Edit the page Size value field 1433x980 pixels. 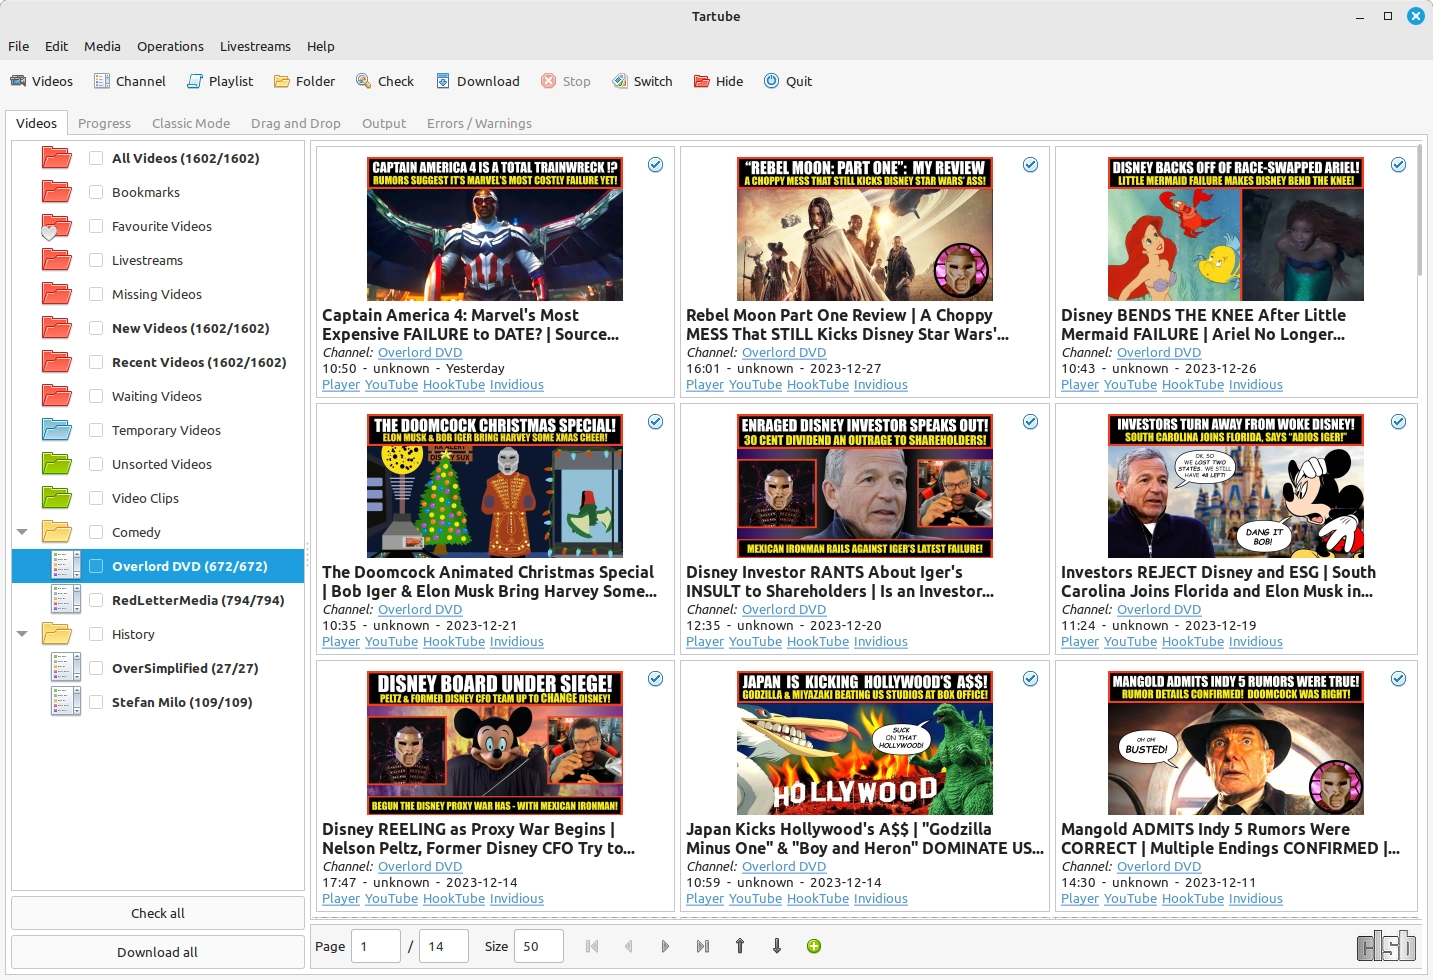point(538,945)
